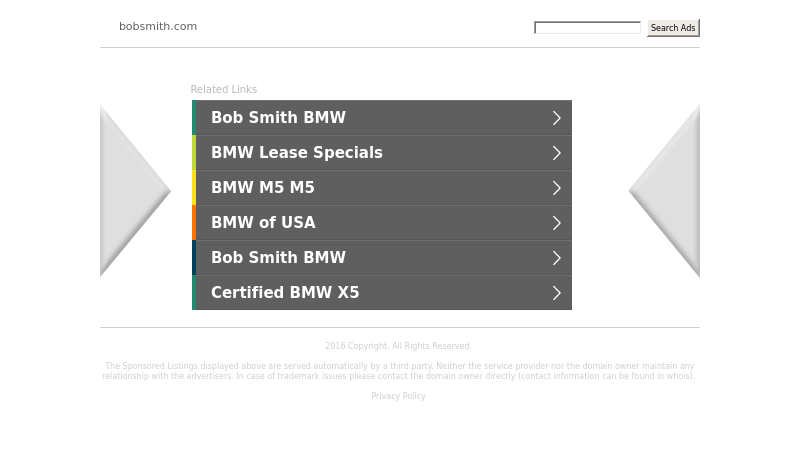Image resolution: width=800 pixels, height=456 pixels.
Task: Open the Privacy Policy link
Action: [x=398, y=396]
